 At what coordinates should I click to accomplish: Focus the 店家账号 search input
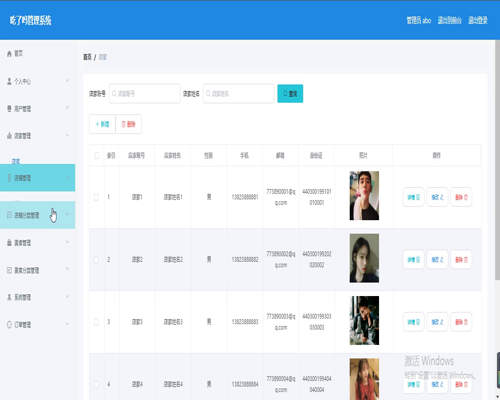pos(145,94)
